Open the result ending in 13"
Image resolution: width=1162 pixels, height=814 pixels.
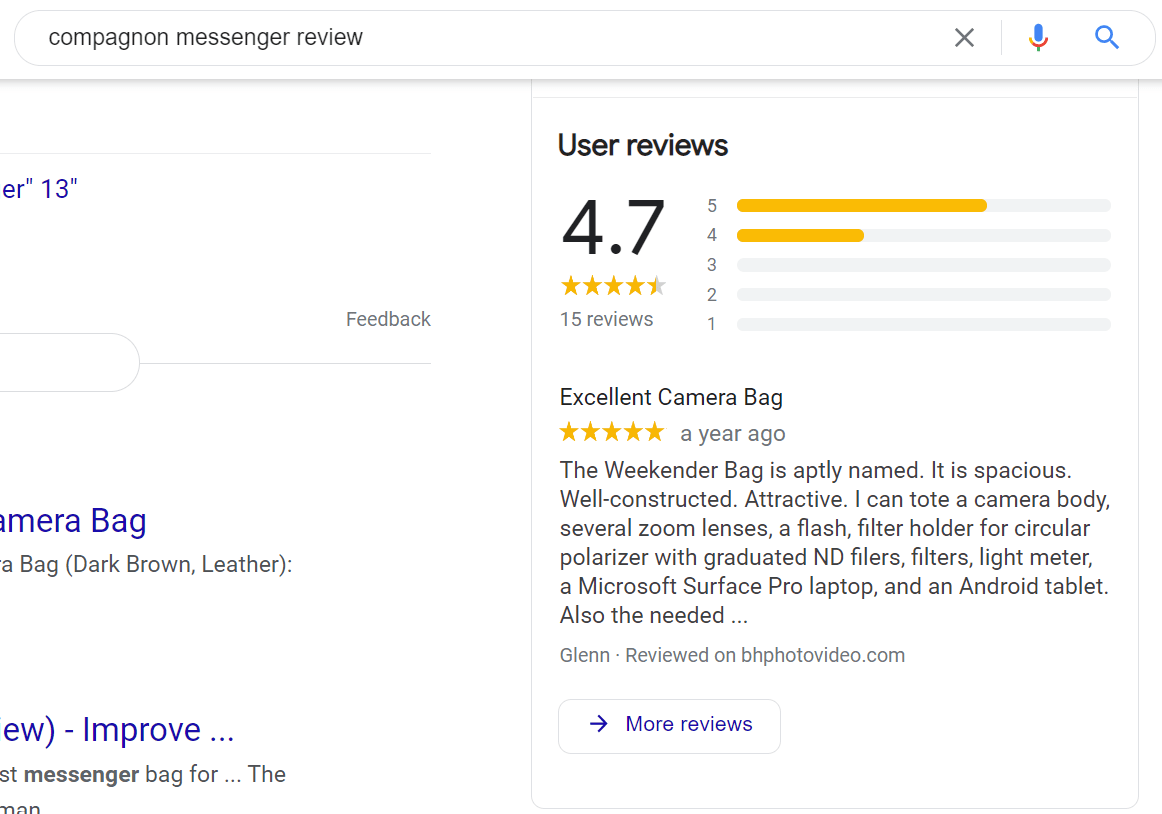click(x=39, y=189)
